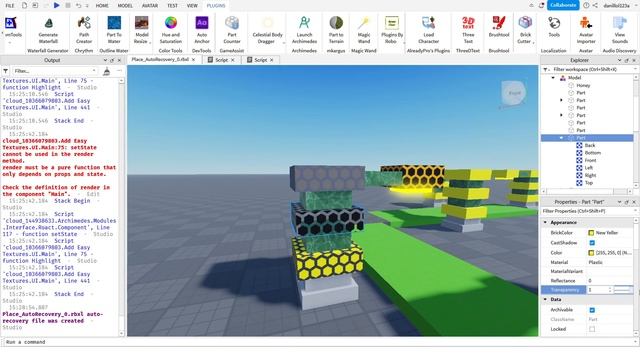The height and width of the screenshot is (360, 640).
Task: Toggle the CastShadow checkbox
Action: [x=592, y=242]
